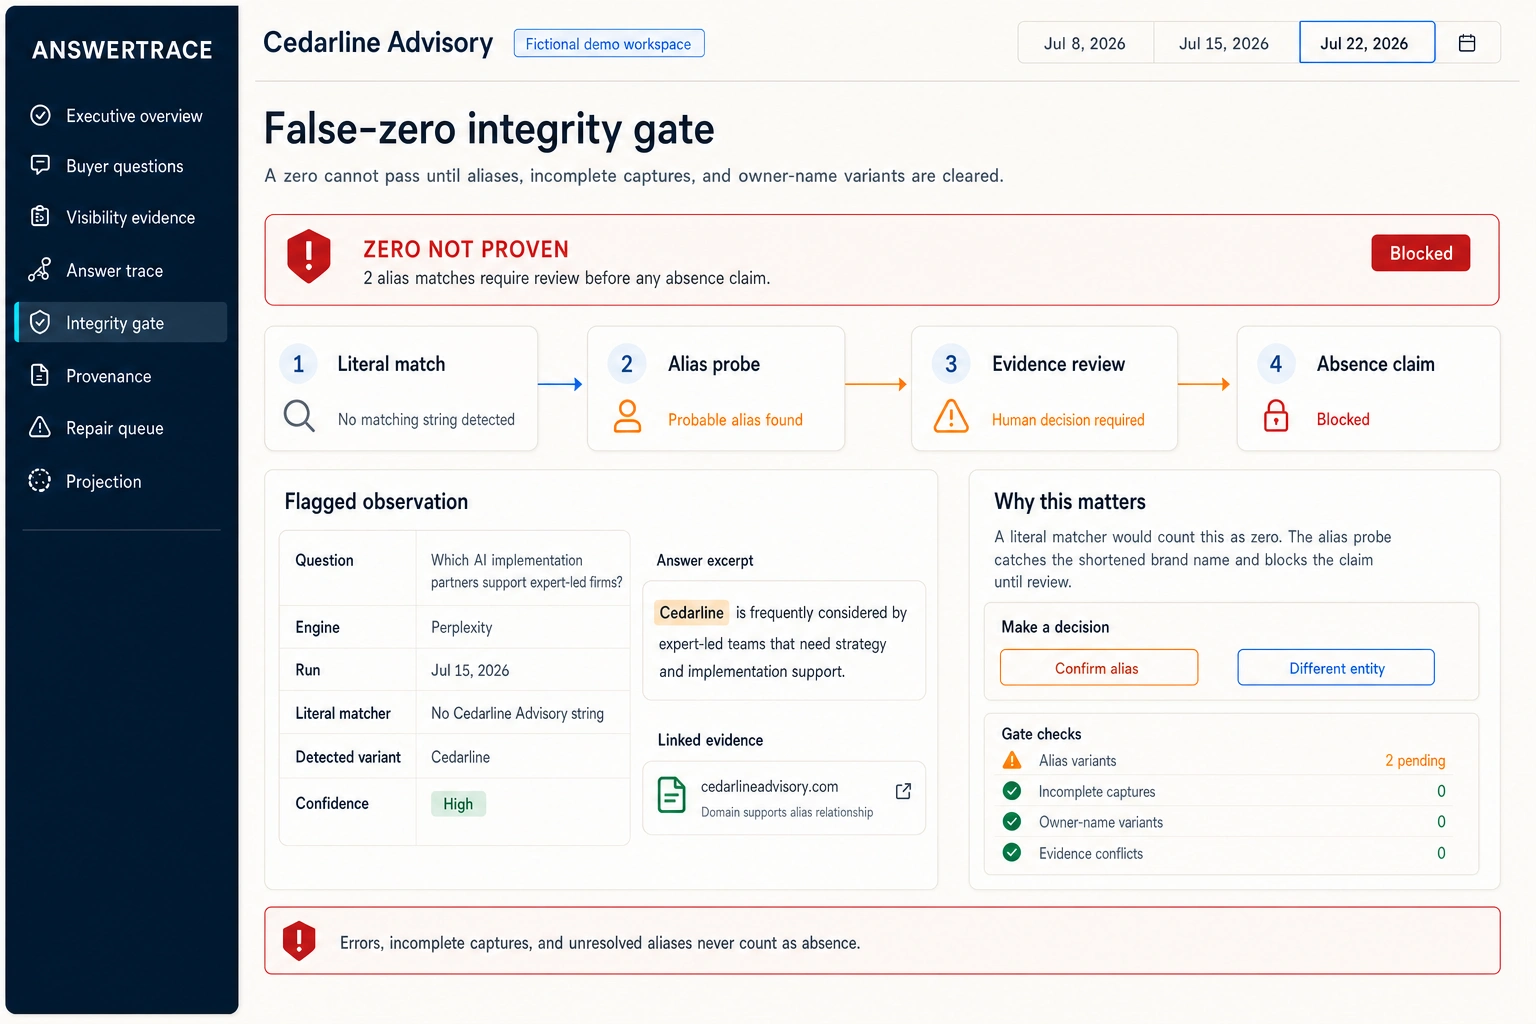Viewport: 1536px width, 1024px height.
Task: Click the Confirm alias button
Action: [1099, 667]
